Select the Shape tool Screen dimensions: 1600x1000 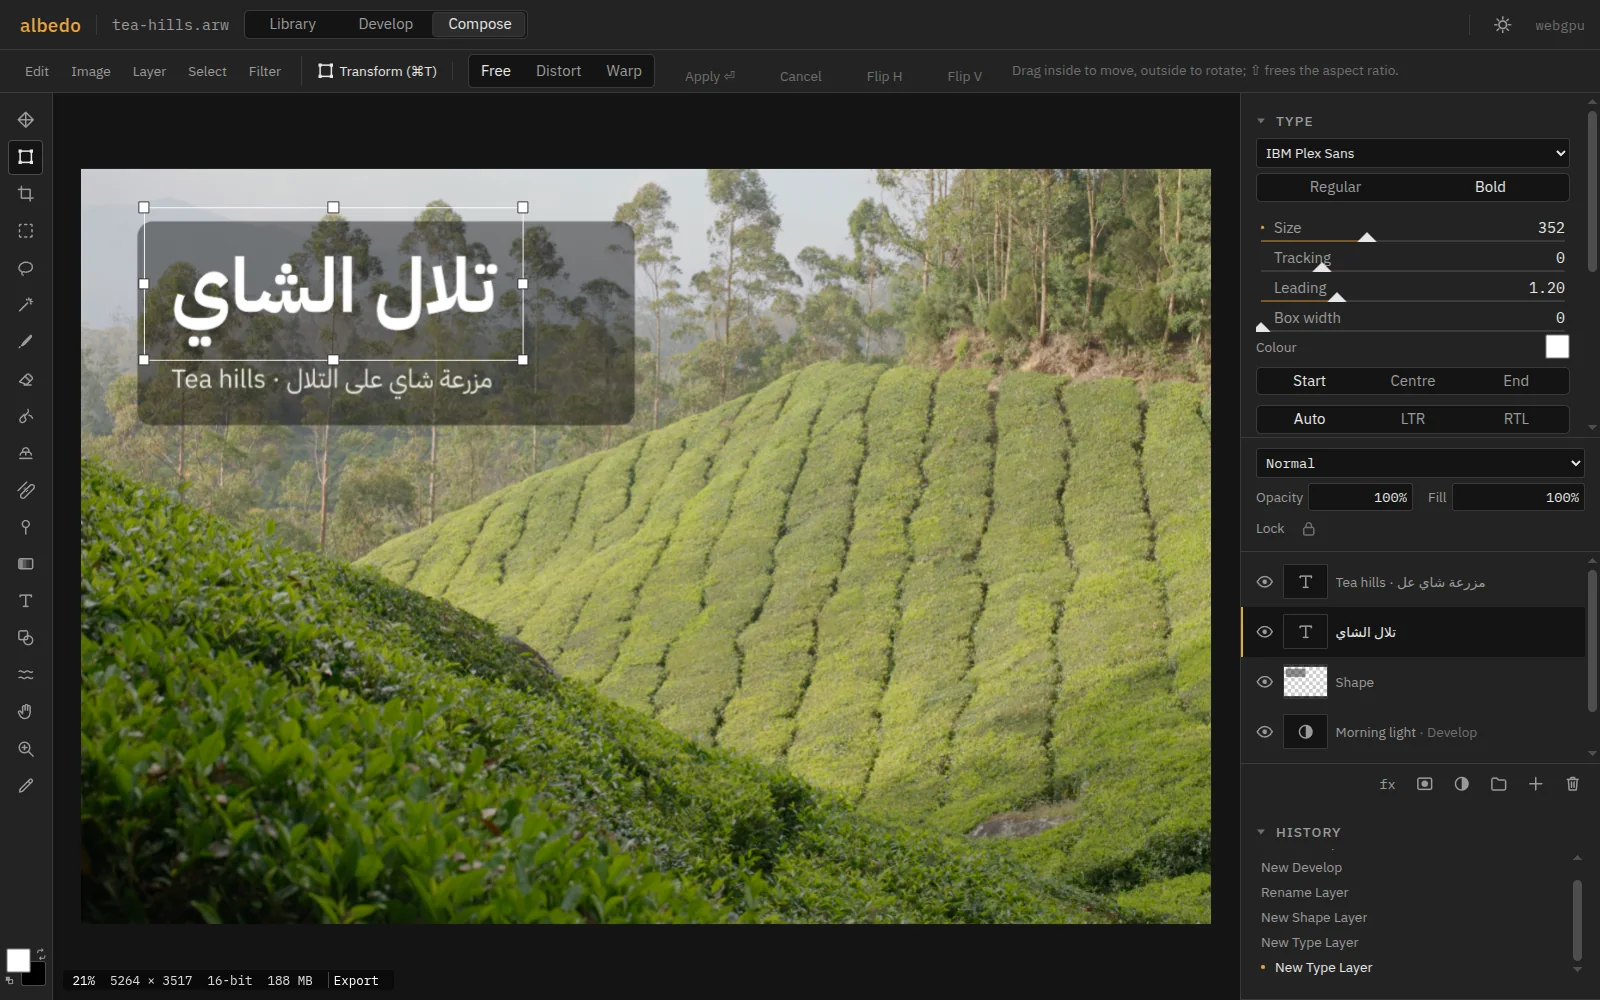click(x=26, y=638)
